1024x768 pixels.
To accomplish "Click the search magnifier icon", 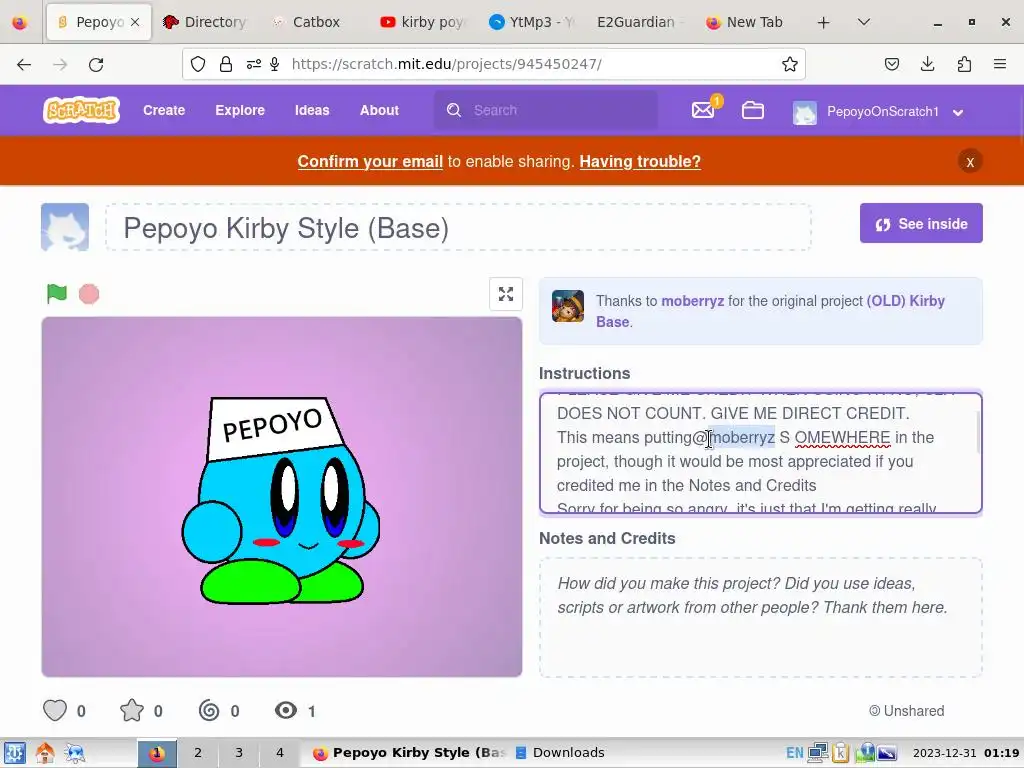I will [x=454, y=110].
